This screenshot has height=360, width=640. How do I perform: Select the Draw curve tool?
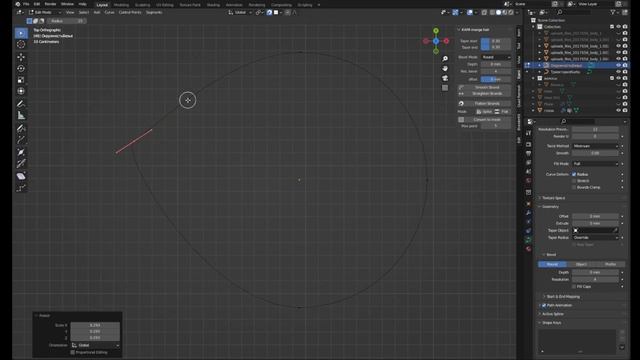pos(21,128)
